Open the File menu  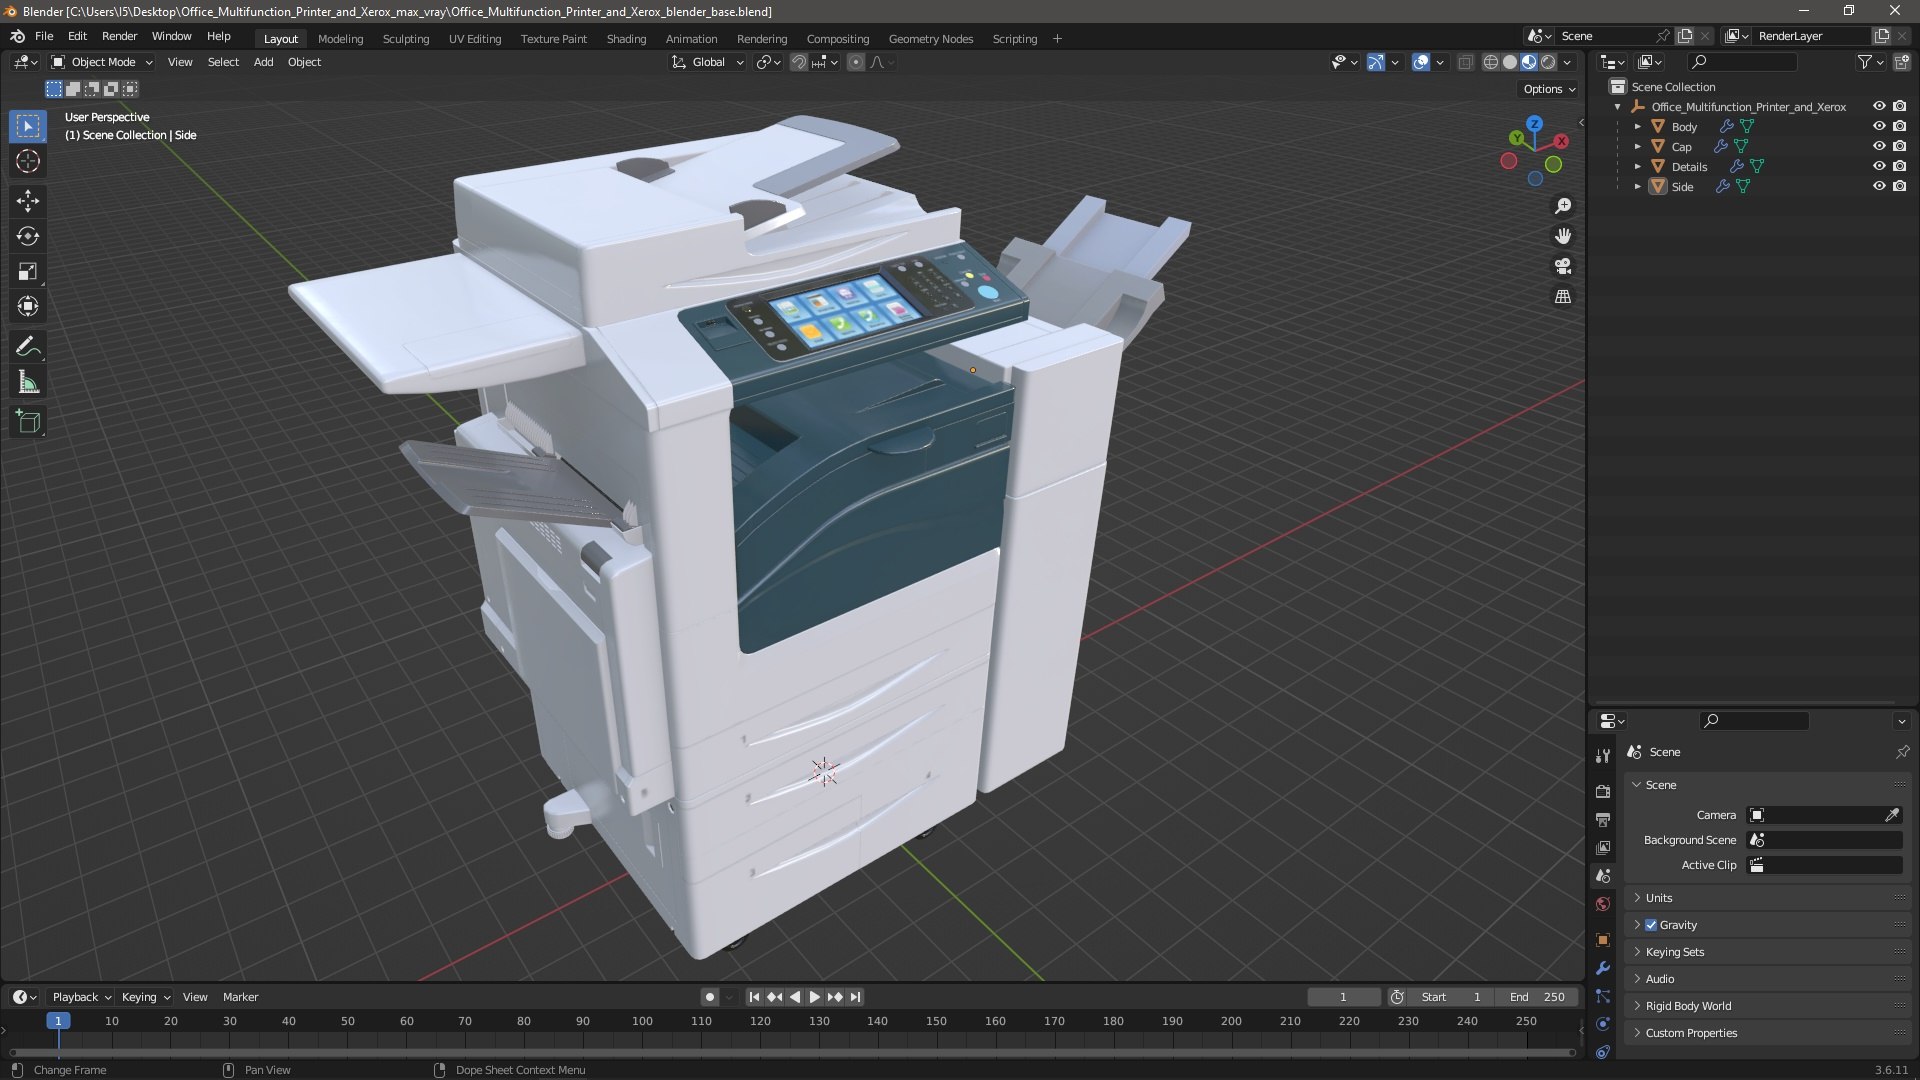(x=44, y=36)
